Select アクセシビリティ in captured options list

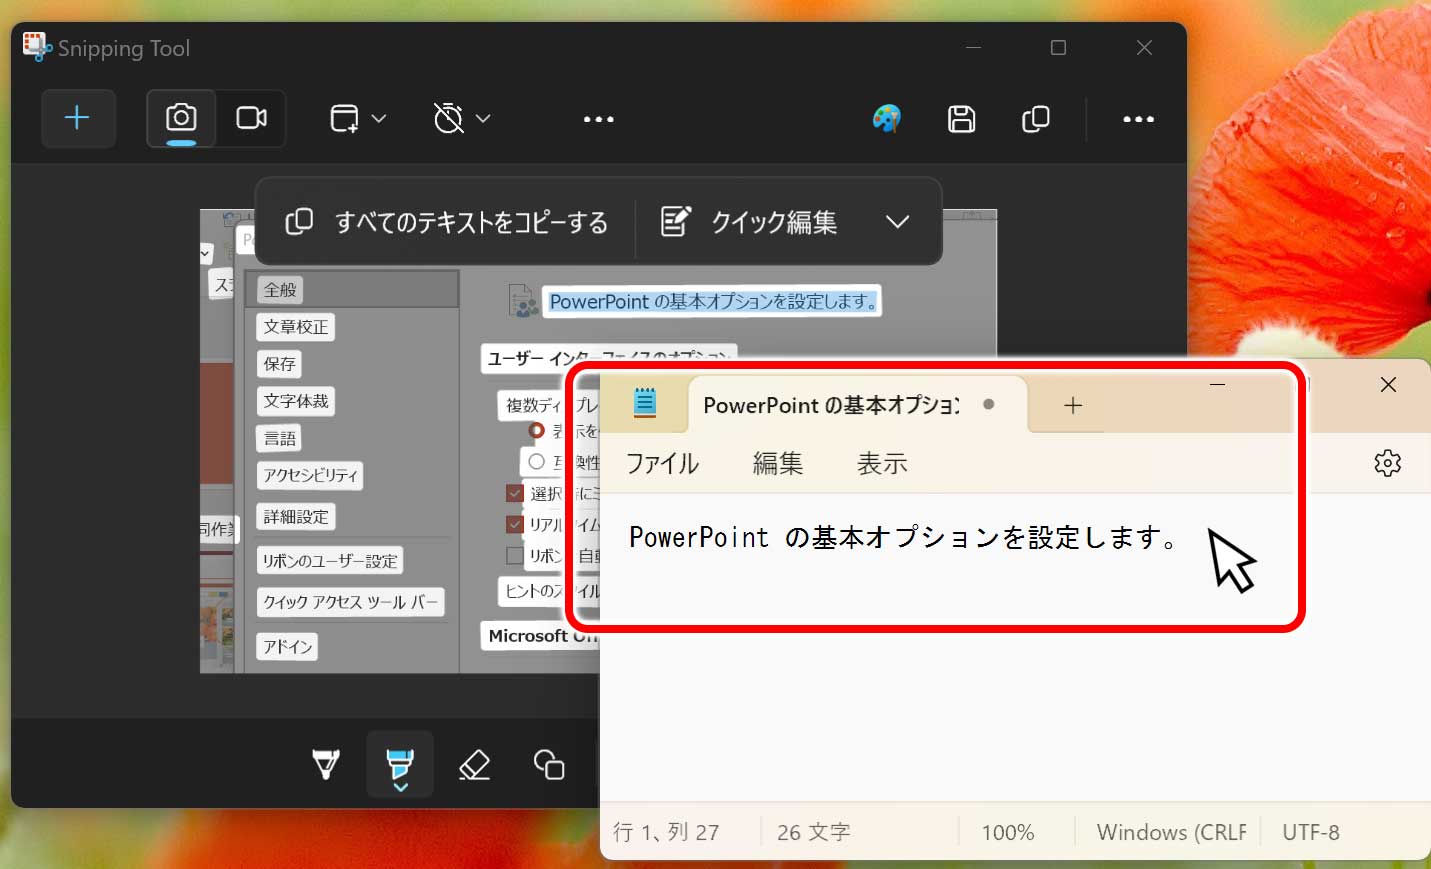(310, 475)
